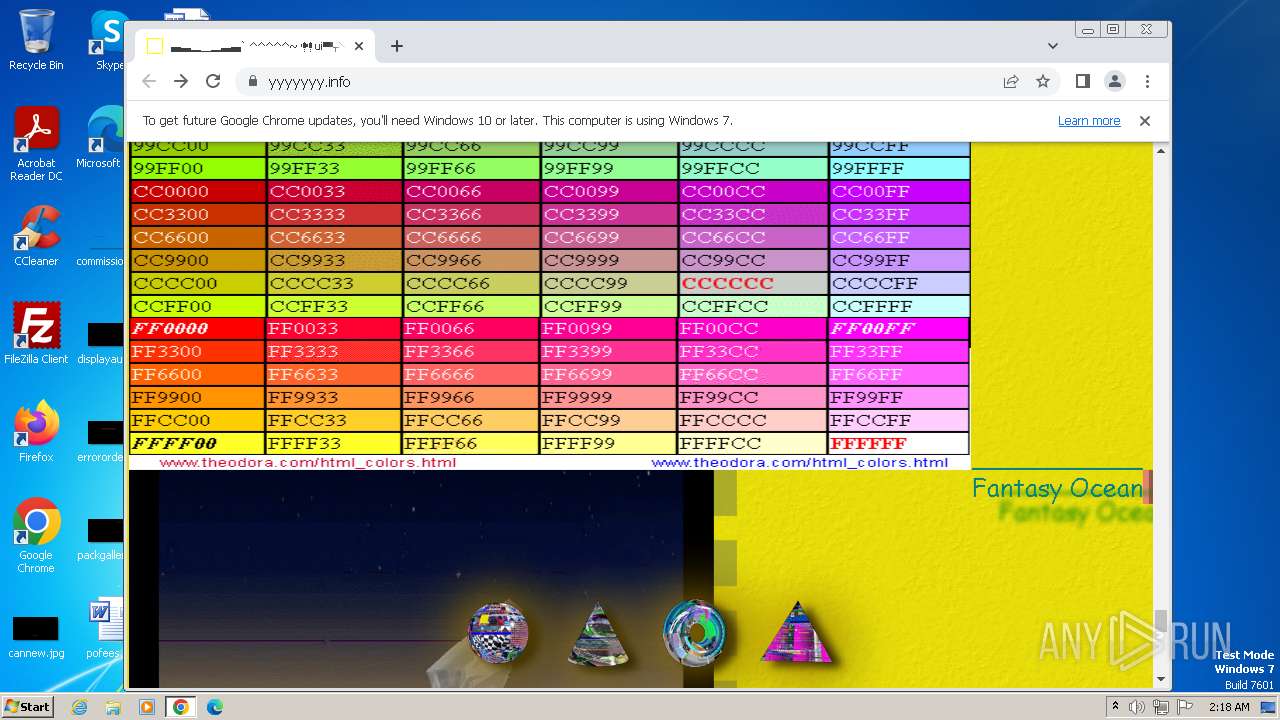Launch Microsoft Edge from the taskbar
This screenshot has height=720, width=1280.
[x=215, y=707]
